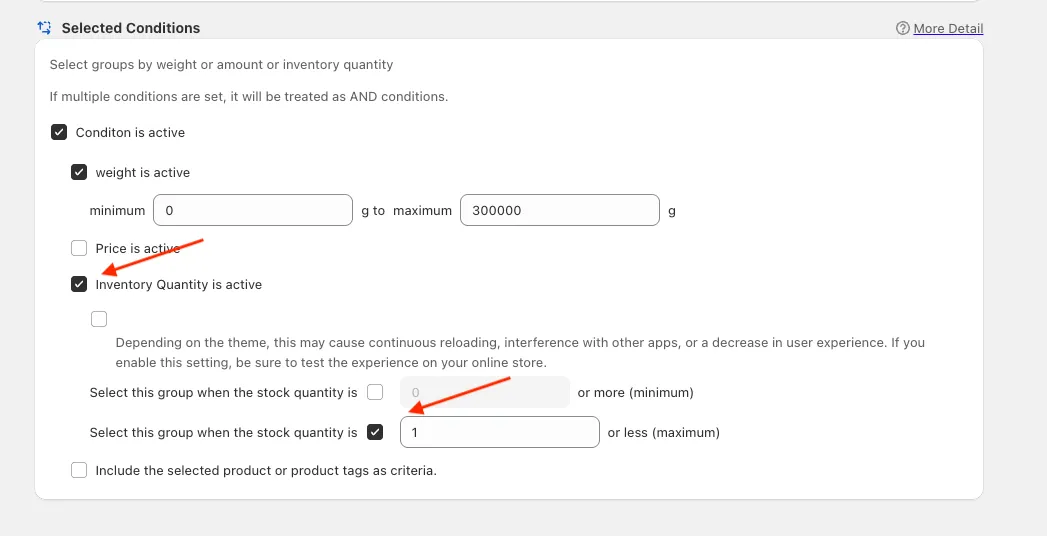
Task: Uncheck the "Conditon is active" checkbox
Action: (59, 132)
